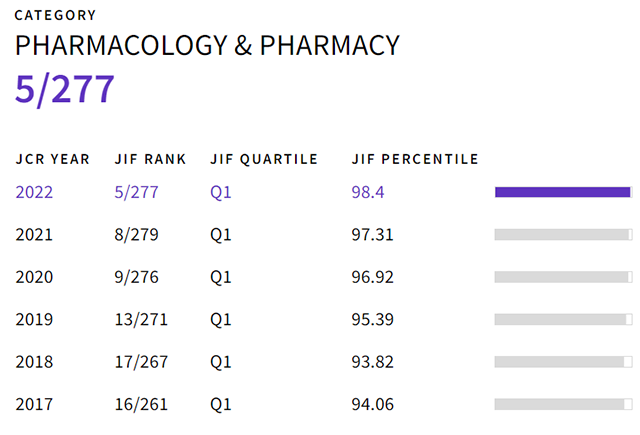640x435 pixels.
Task: Select the 2021 year cell
Action: 35,234
